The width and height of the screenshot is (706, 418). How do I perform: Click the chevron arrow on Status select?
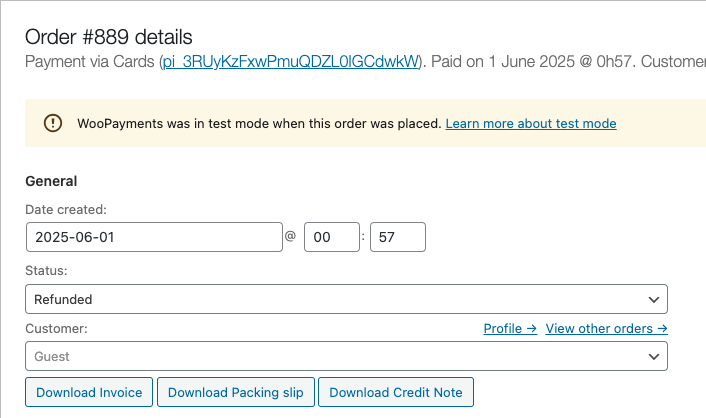pos(654,299)
